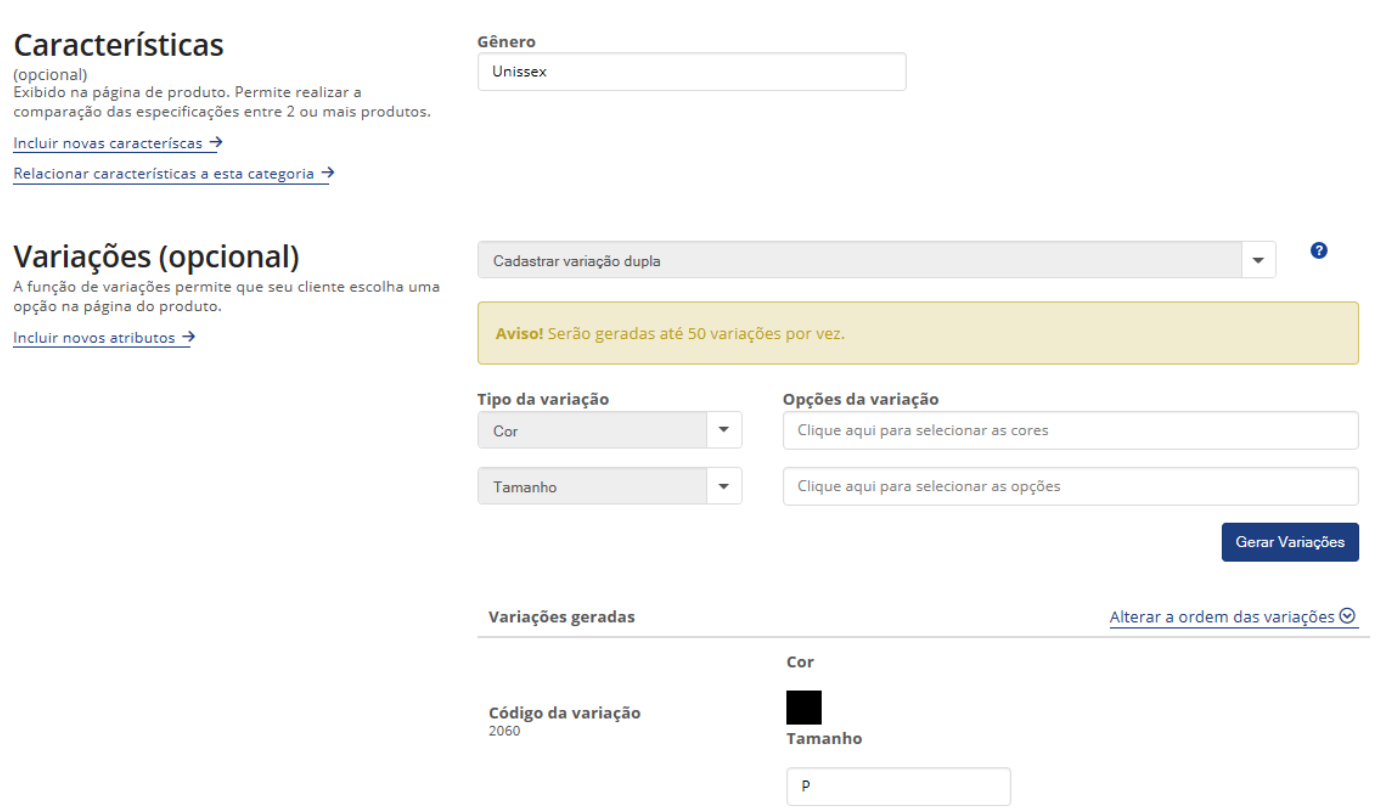1397x811 pixels.
Task: Click the 'Clique aqui para selecionar as cores' field
Action: (1070, 431)
